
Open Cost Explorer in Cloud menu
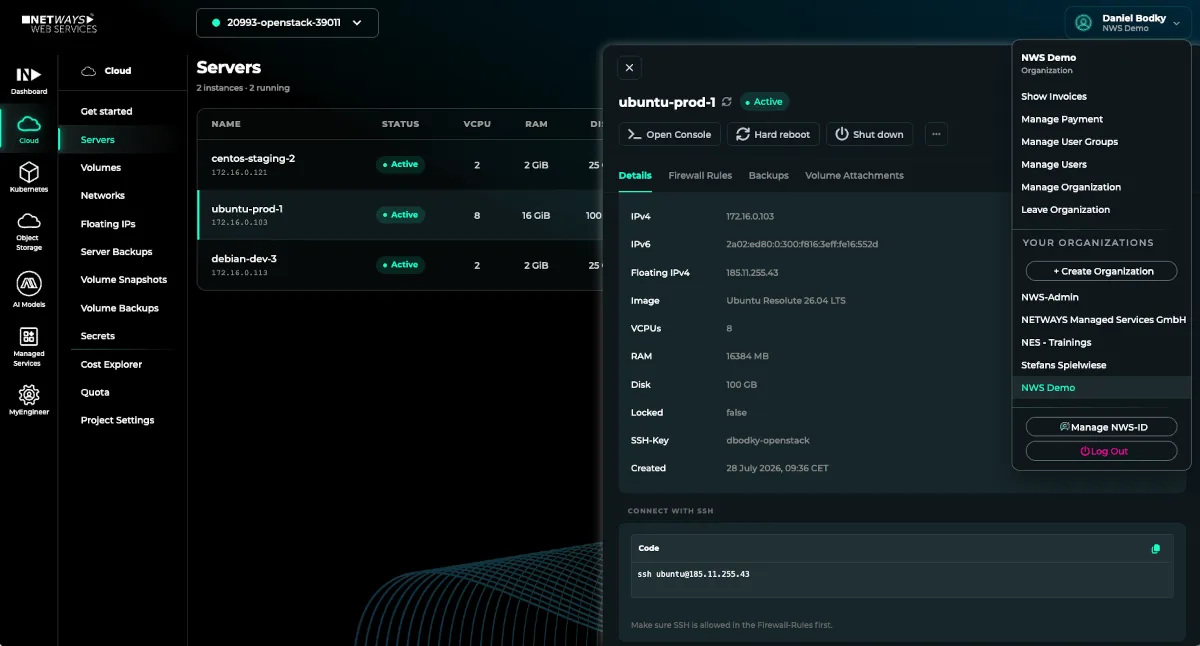click(111, 365)
